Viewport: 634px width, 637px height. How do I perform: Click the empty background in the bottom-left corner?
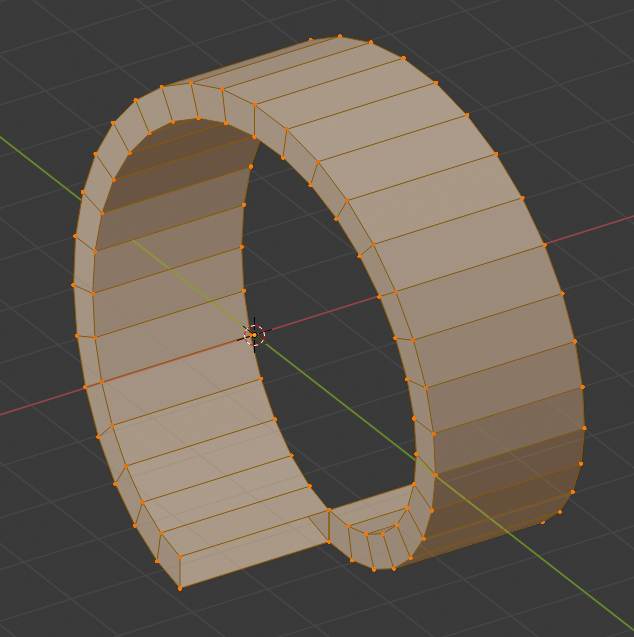pyautogui.click(x=40, y=600)
